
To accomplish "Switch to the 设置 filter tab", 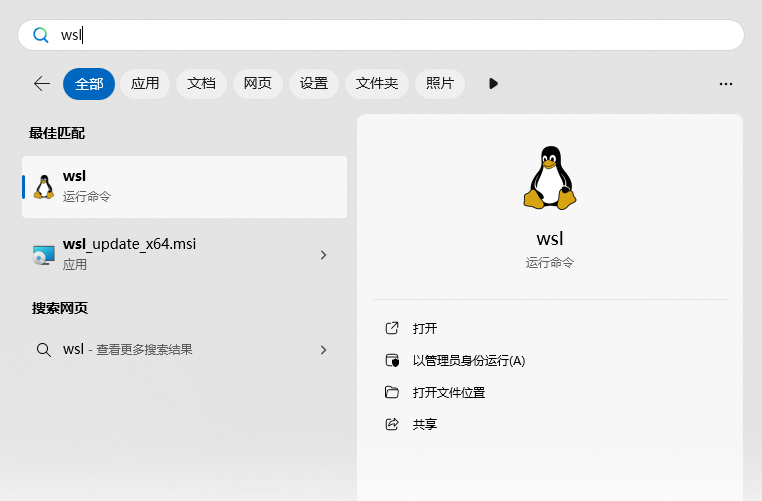I will (x=313, y=84).
